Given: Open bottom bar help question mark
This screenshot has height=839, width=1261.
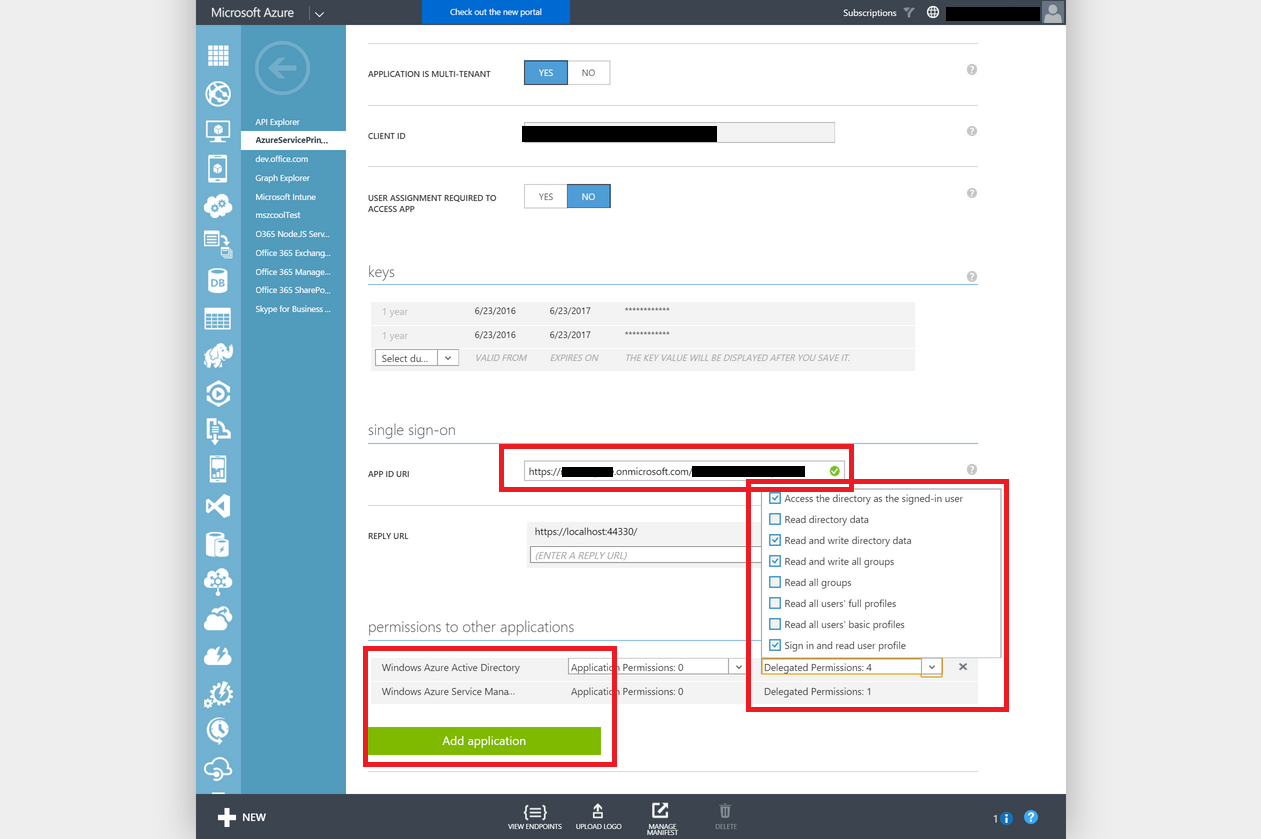Looking at the screenshot, I should [x=1031, y=817].
